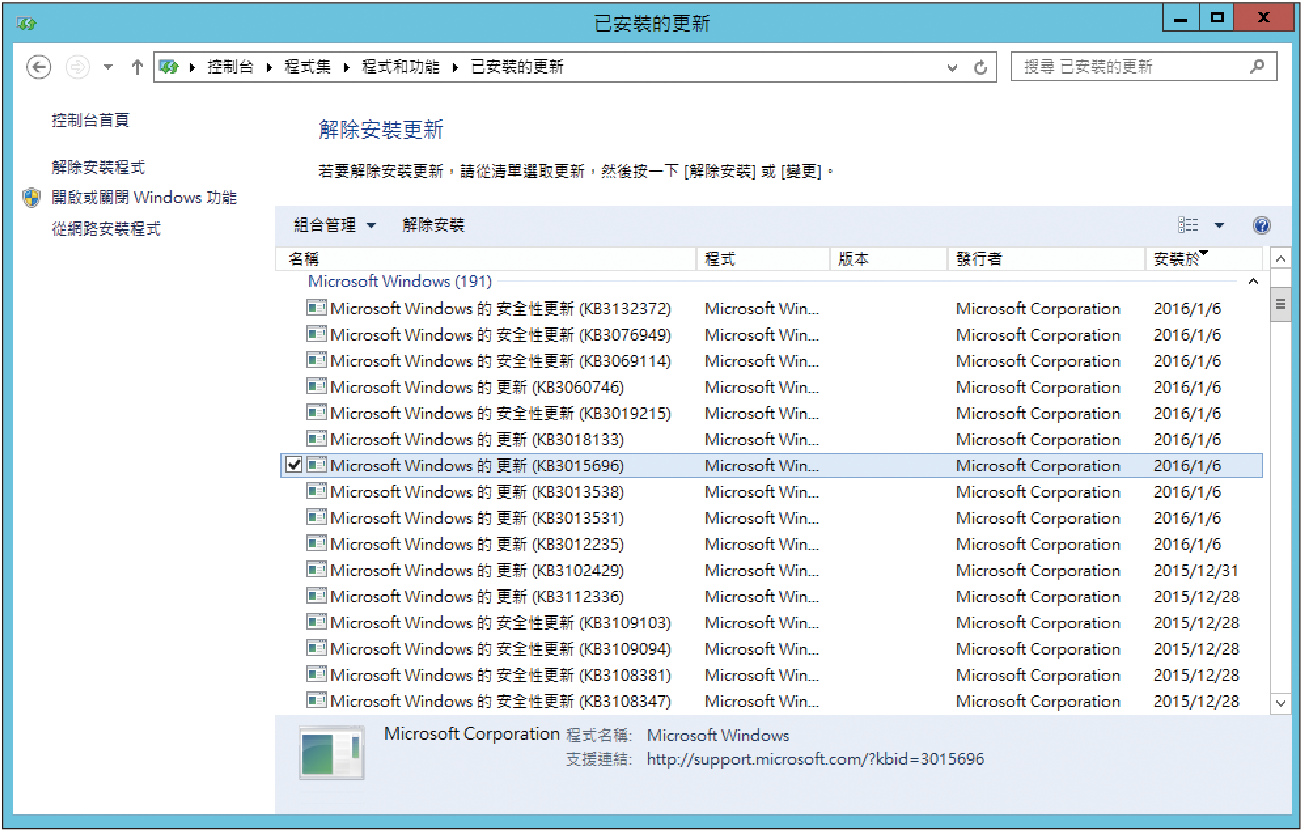
Task: Click 程式集 in address breadcrumb
Action: coord(307,67)
